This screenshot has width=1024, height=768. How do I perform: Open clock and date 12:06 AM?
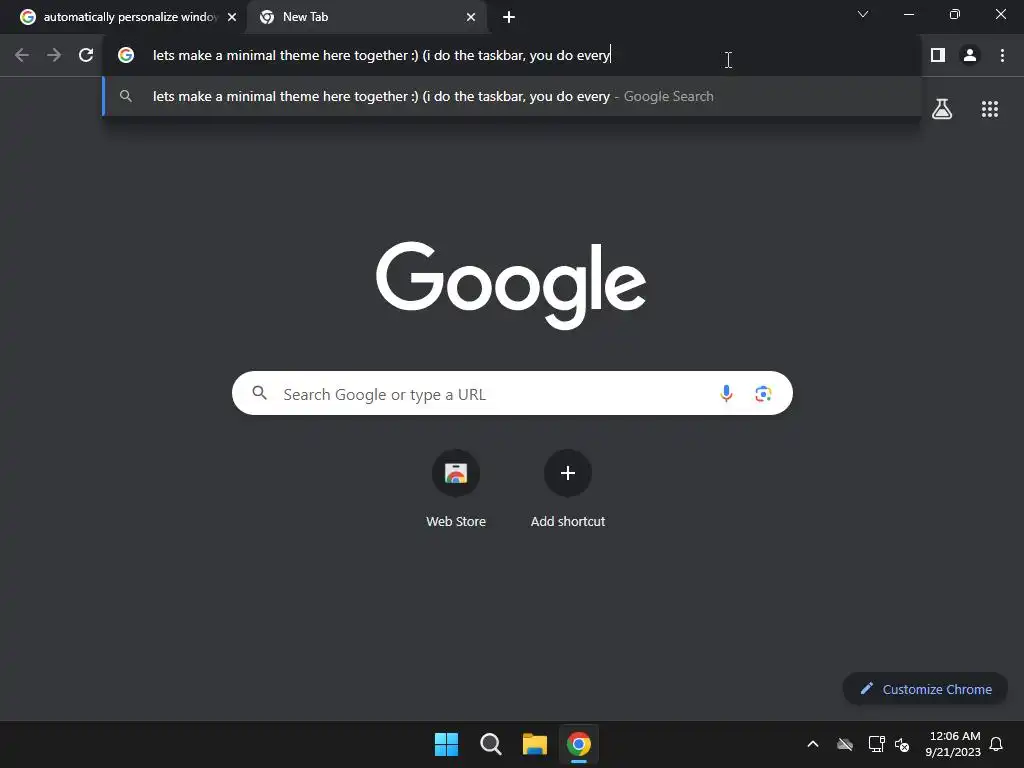coord(953,744)
